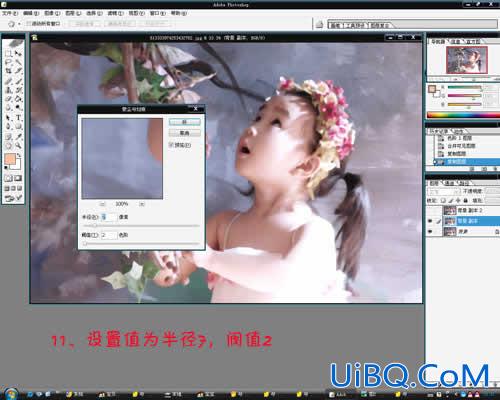Click the 取消 (Cancel) button in the dialog
Viewport: 500px width, 400px height.
click(x=184, y=133)
